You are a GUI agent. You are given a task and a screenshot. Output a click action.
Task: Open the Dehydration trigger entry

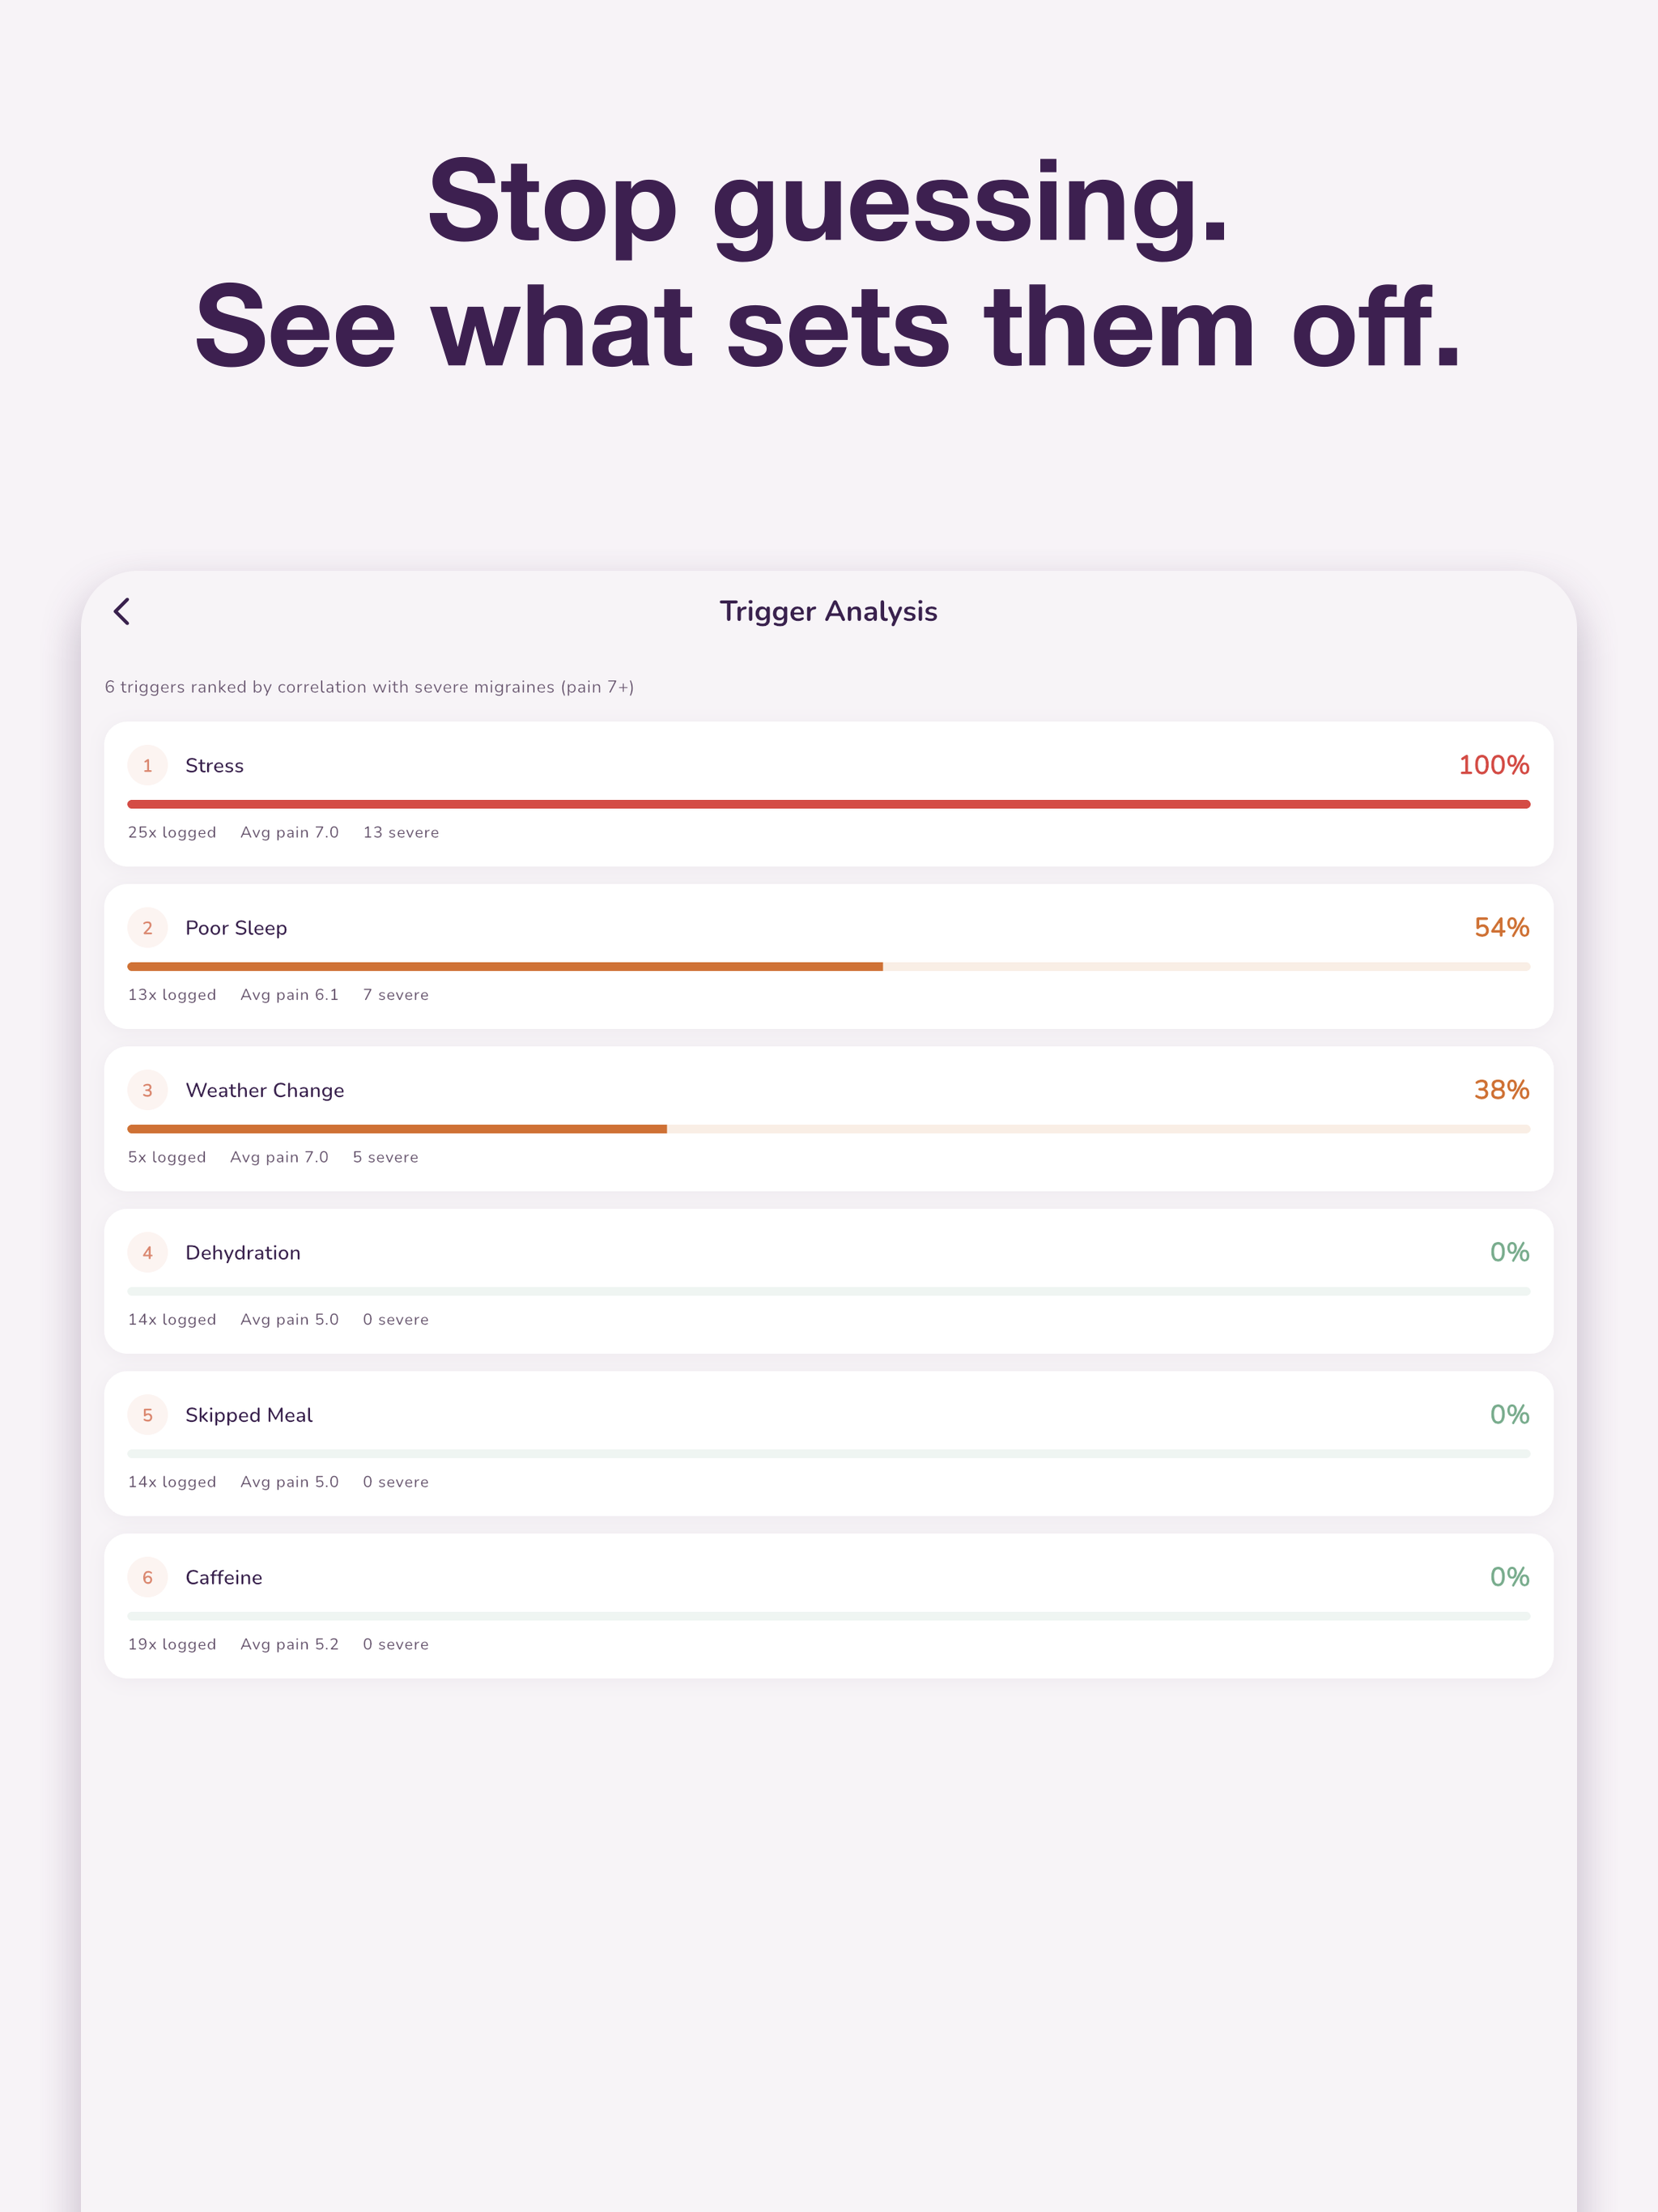pyautogui.click(x=829, y=1281)
